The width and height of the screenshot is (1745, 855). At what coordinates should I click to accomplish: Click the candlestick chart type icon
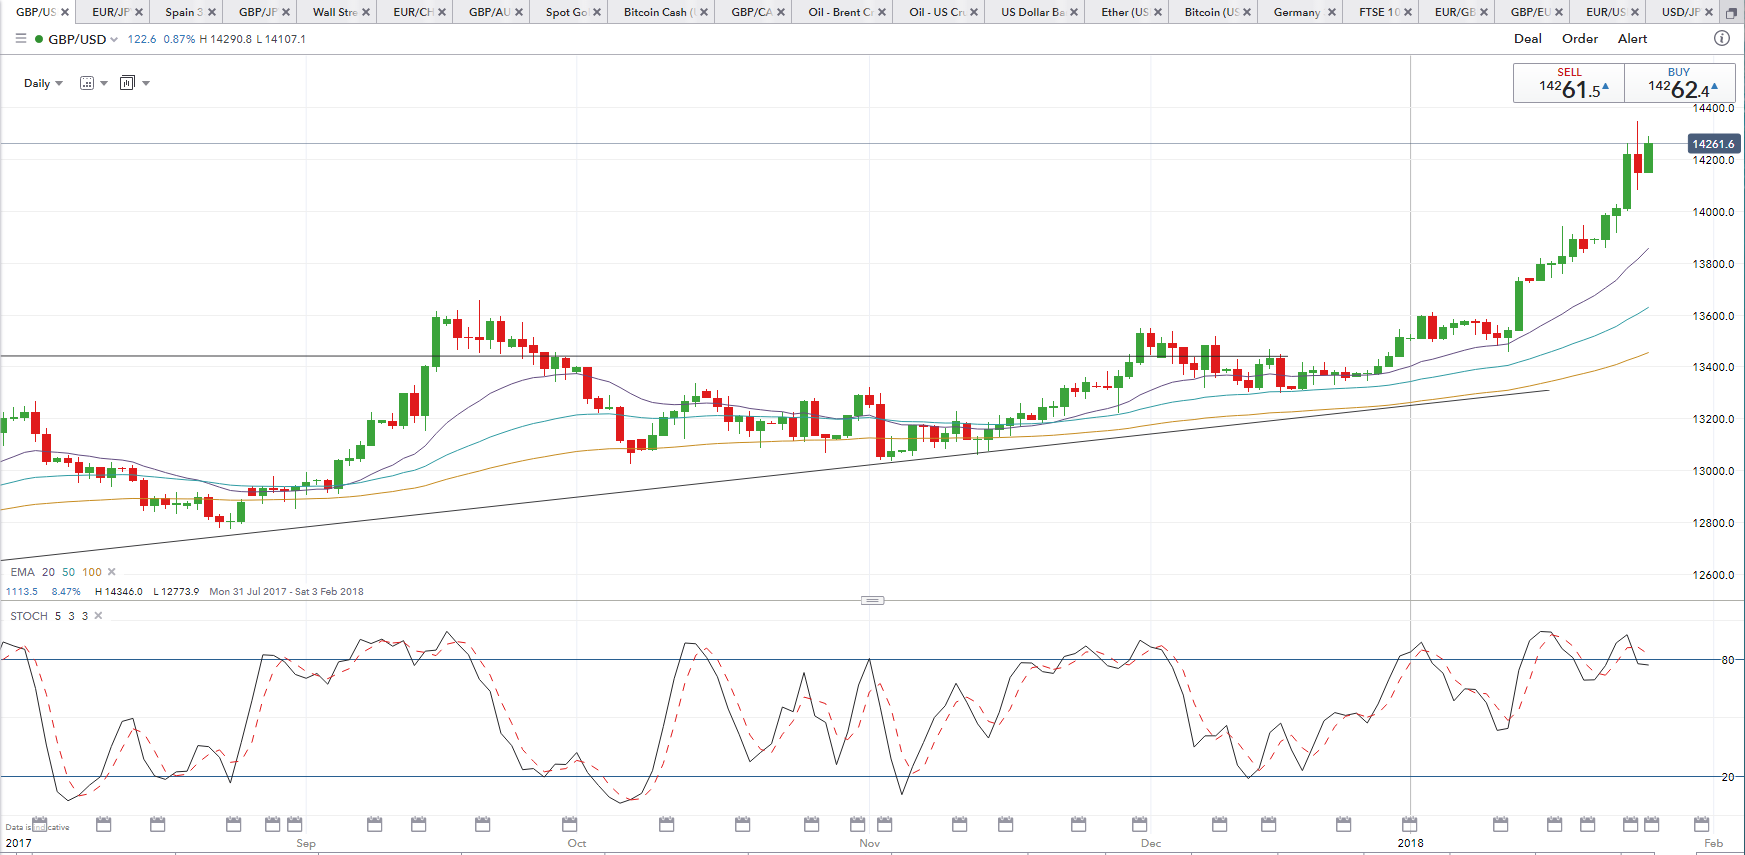pyautogui.click(x=127, y=83)
